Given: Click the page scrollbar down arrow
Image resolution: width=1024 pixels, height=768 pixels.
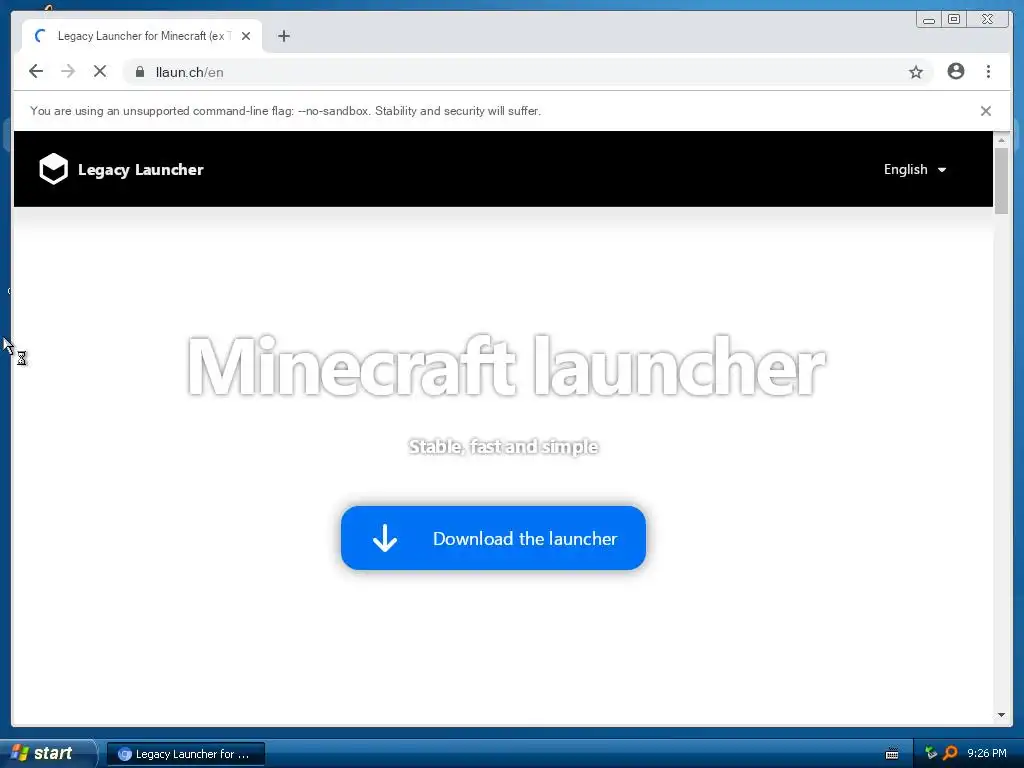Looking at the screenshot, I should [x=1001, y=715].
